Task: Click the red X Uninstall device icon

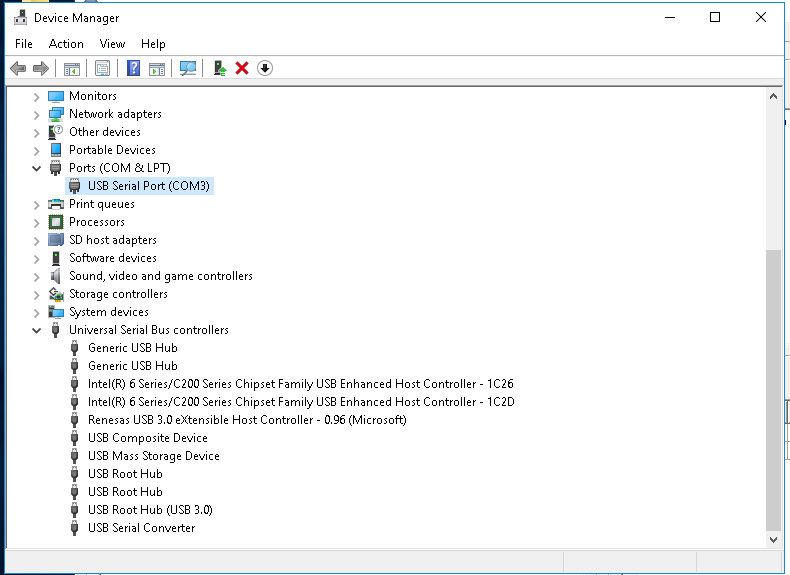Action: (x=242, y=68)
